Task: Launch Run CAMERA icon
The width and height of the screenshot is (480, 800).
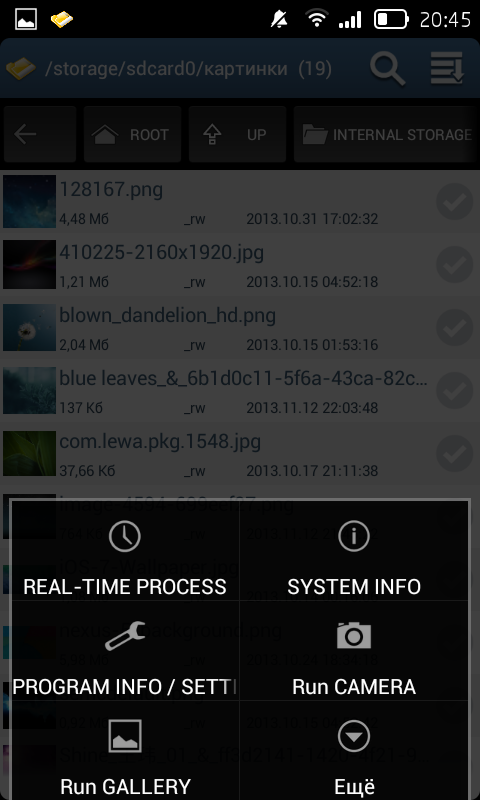Action: pyautogui.click(x=353, y=635)
